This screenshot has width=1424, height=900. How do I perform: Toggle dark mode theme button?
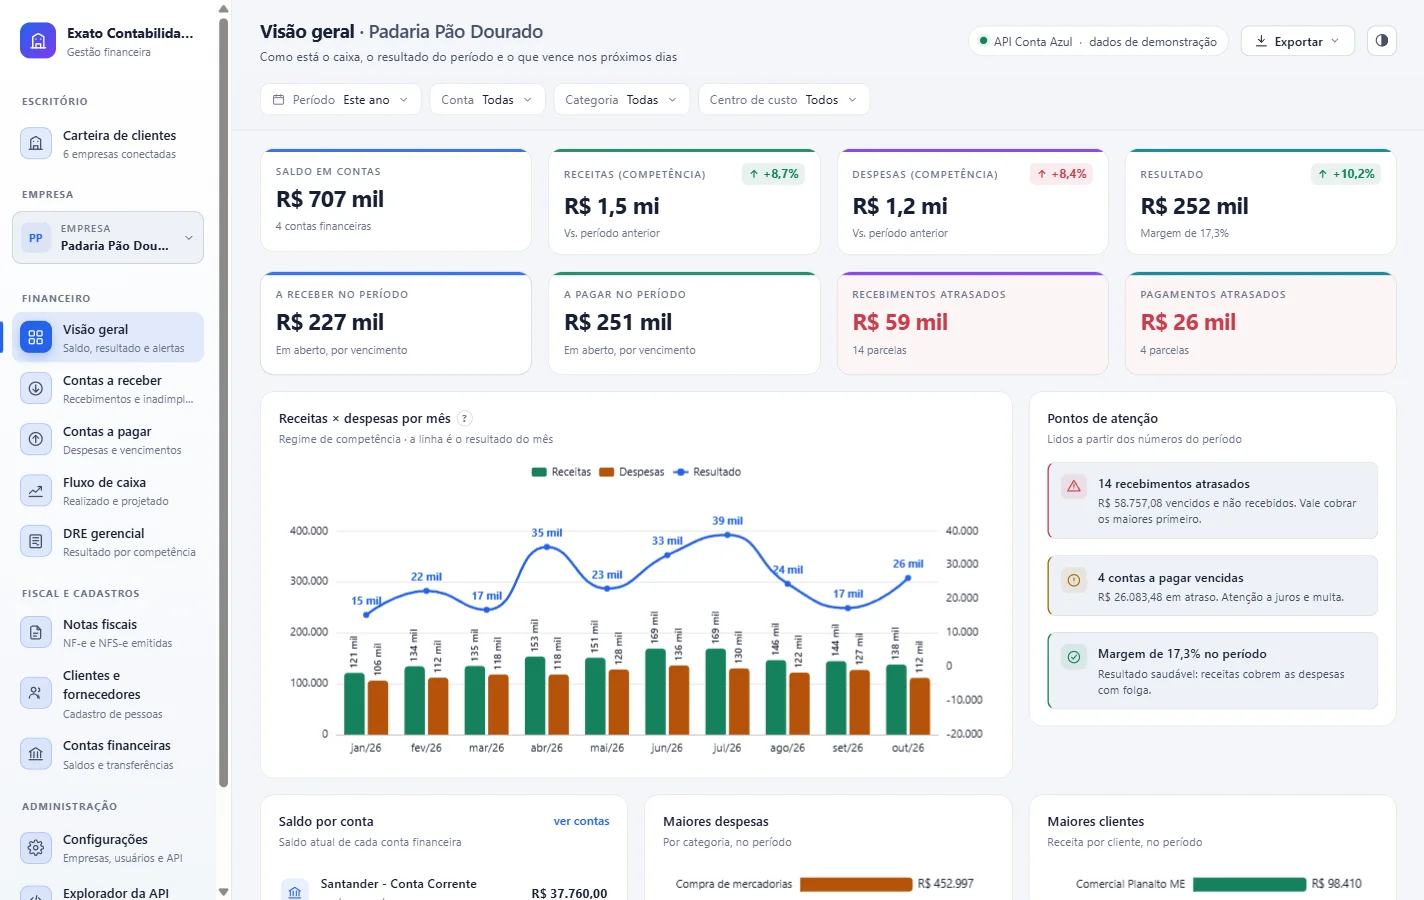[1382, 41]
